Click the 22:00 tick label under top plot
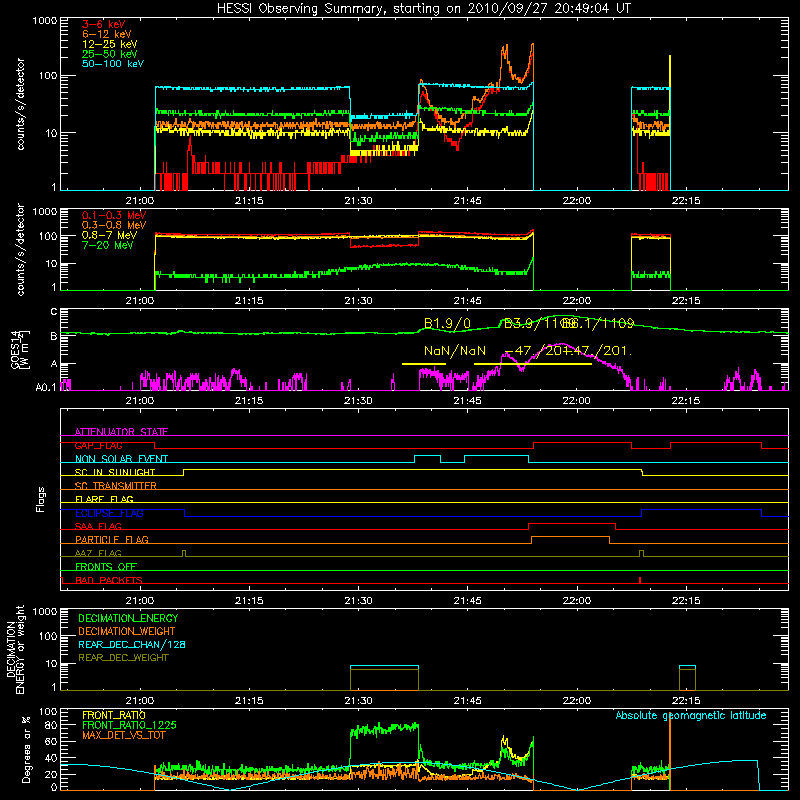The image size is (800, 800). click(577, 201)
